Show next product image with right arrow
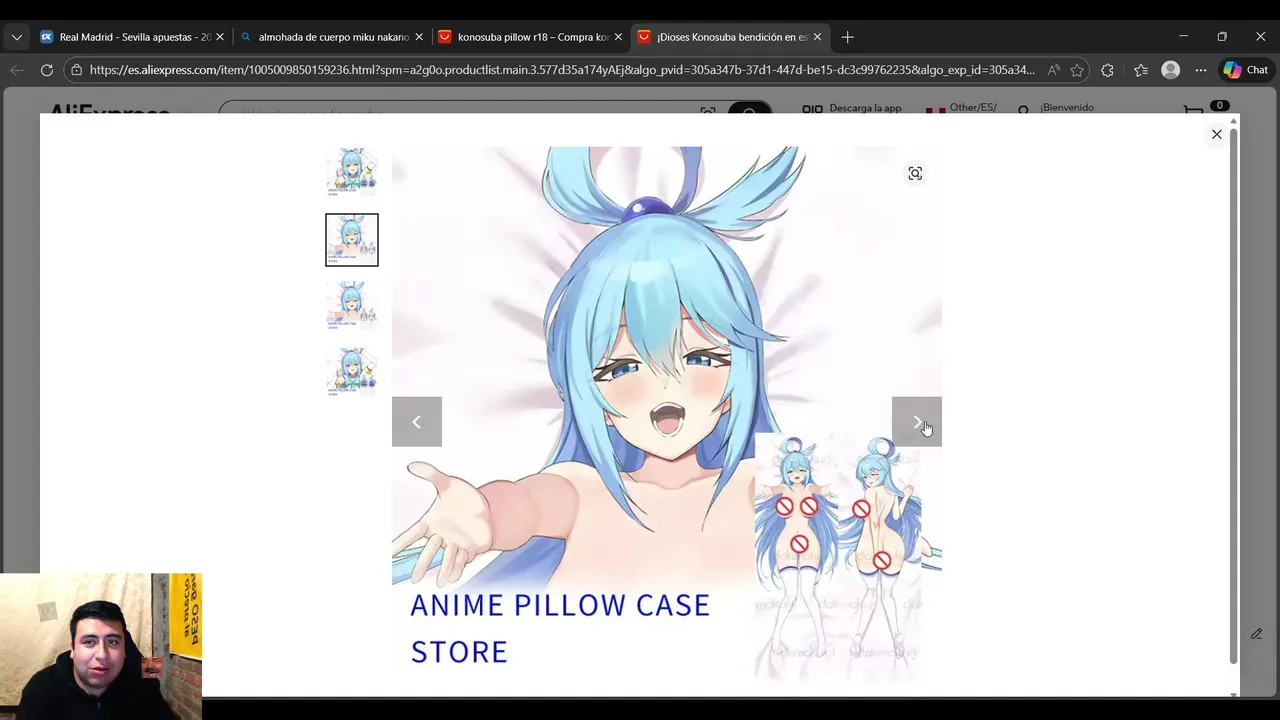1280x720 pixels. tap(916, 421)
